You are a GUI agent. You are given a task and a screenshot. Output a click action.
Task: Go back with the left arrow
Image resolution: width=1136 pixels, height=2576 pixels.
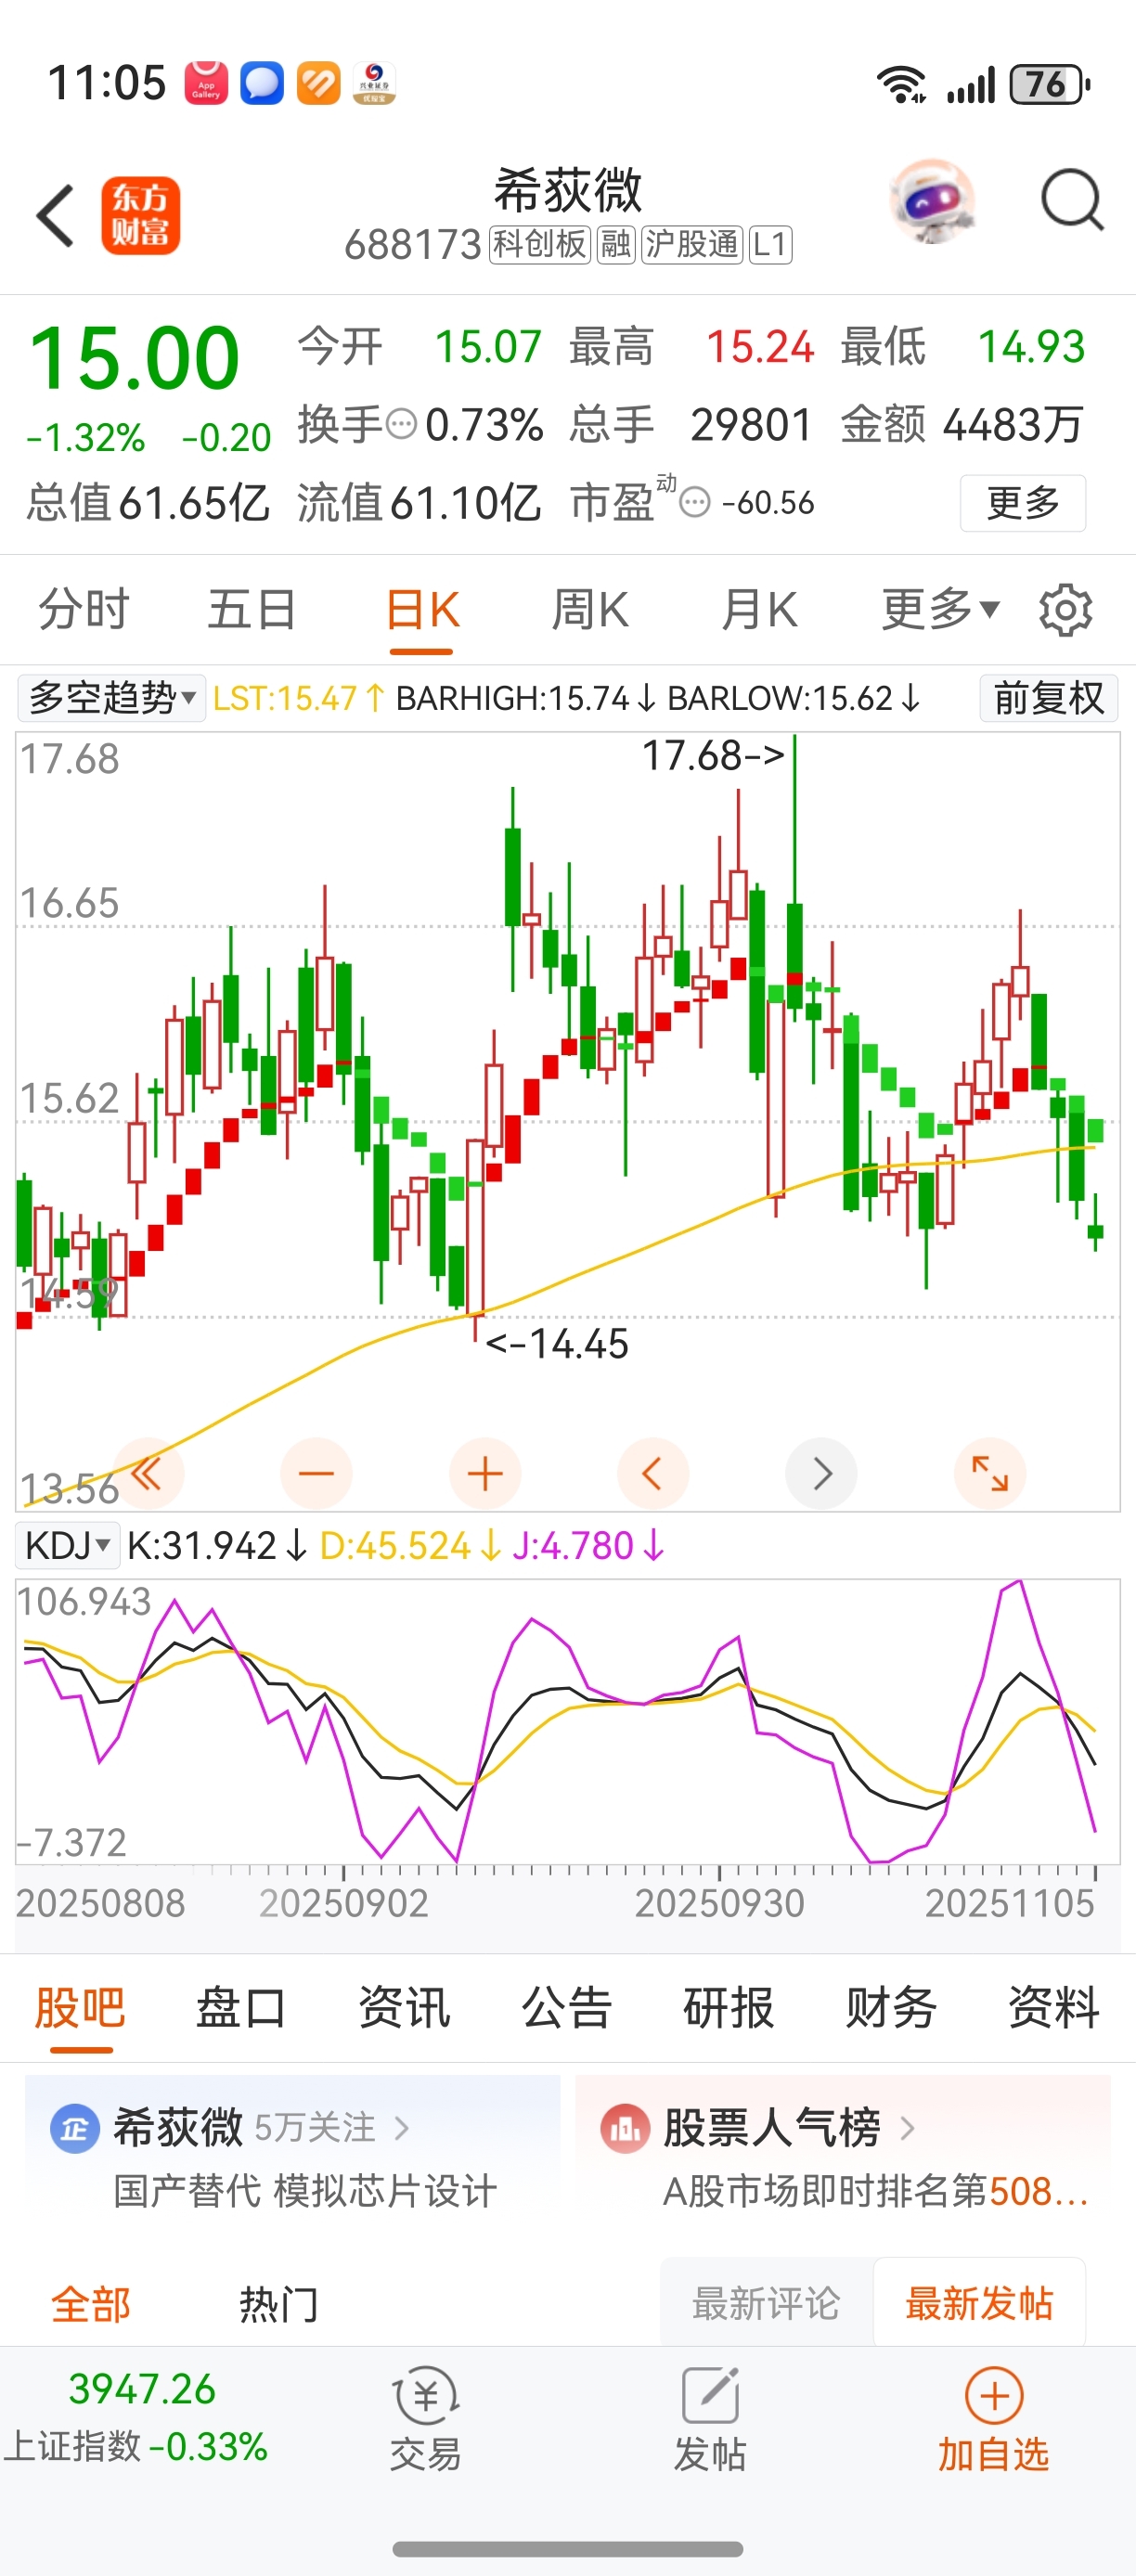(x=55, y=215)
